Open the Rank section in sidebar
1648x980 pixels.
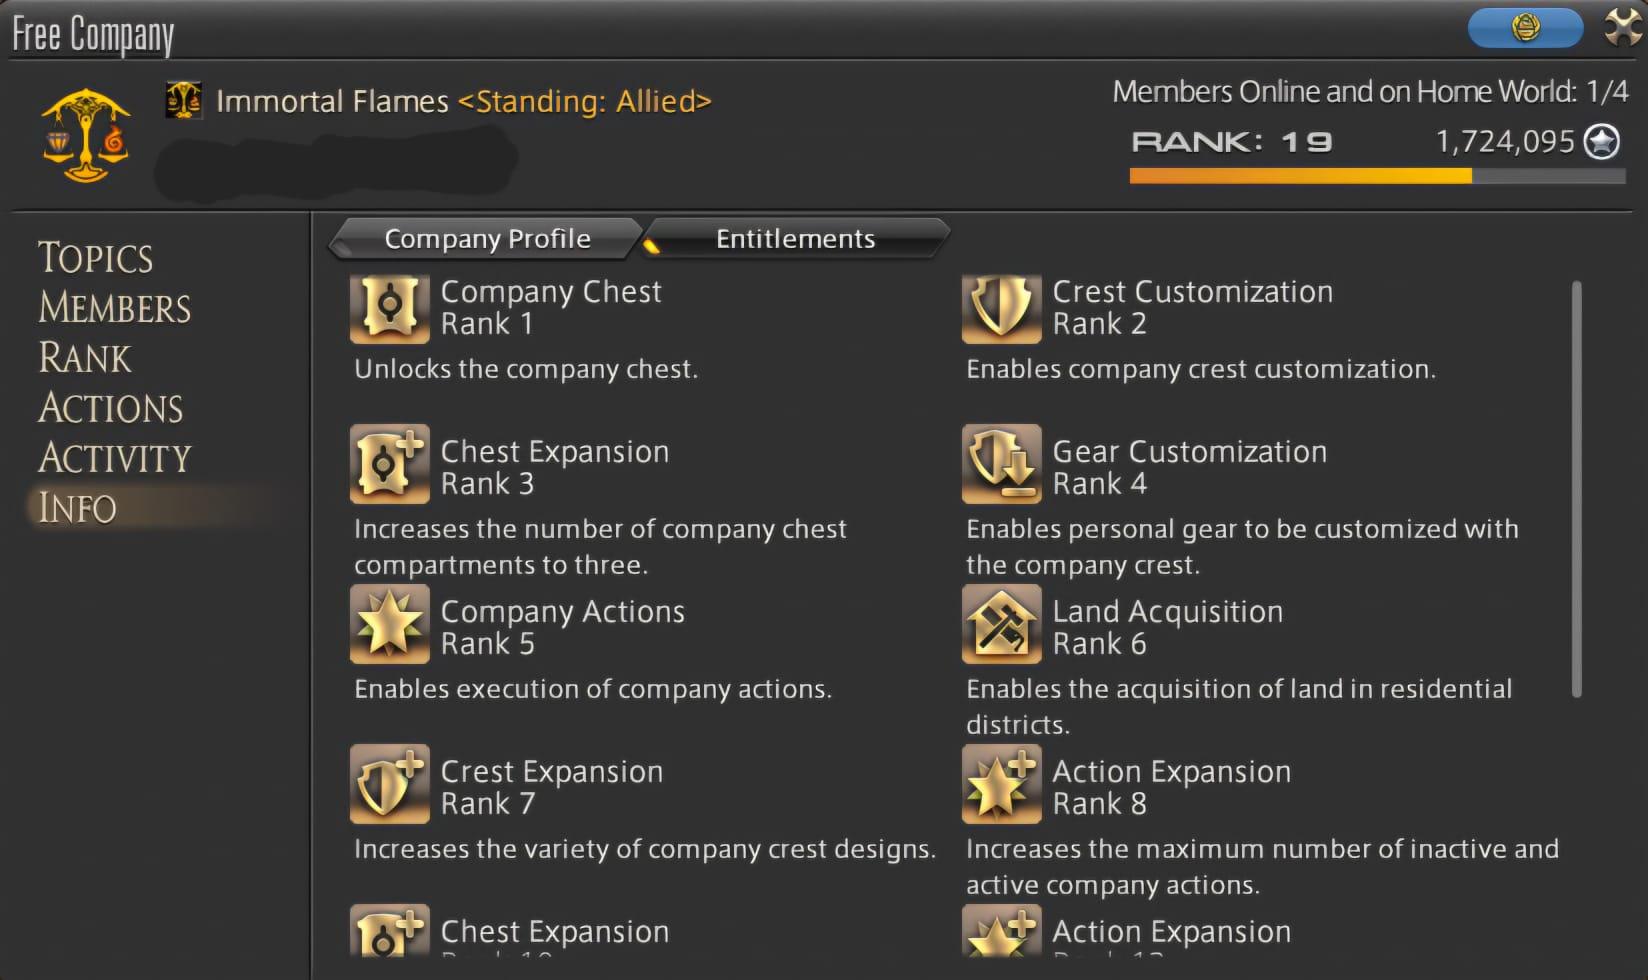(x=85, y=358)
